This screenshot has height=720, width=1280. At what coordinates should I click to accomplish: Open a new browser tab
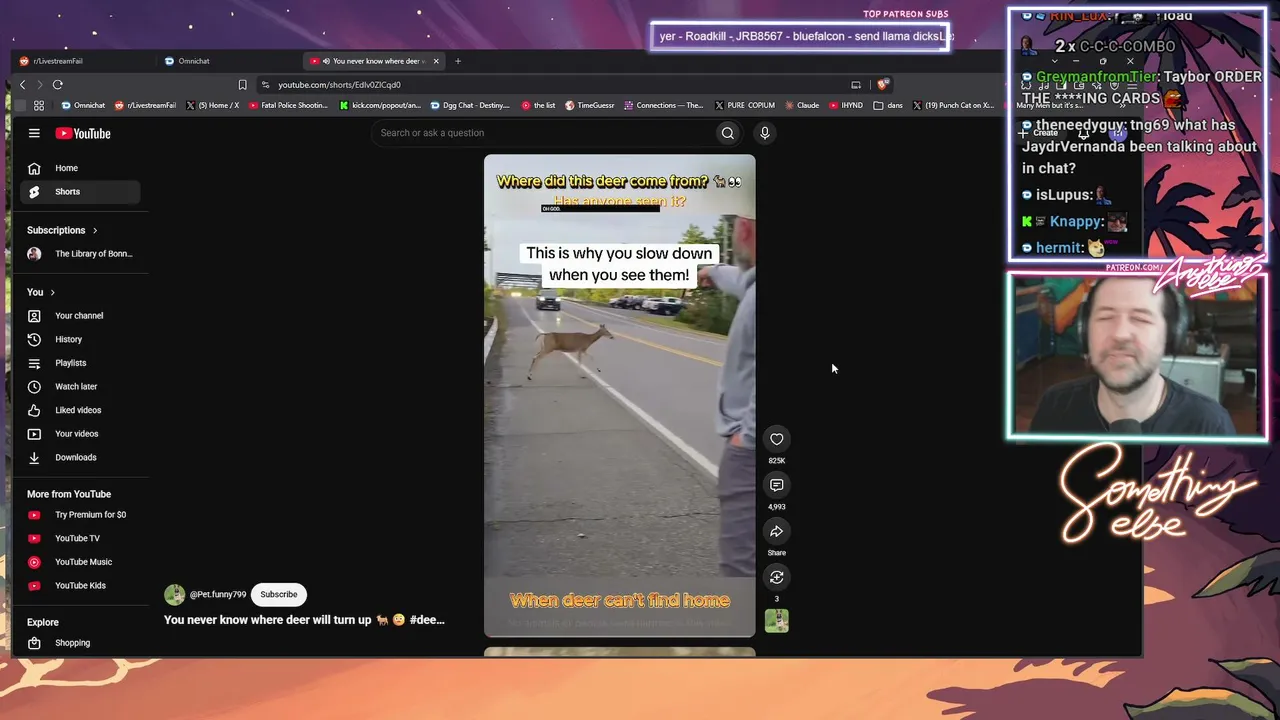[458, 61]
